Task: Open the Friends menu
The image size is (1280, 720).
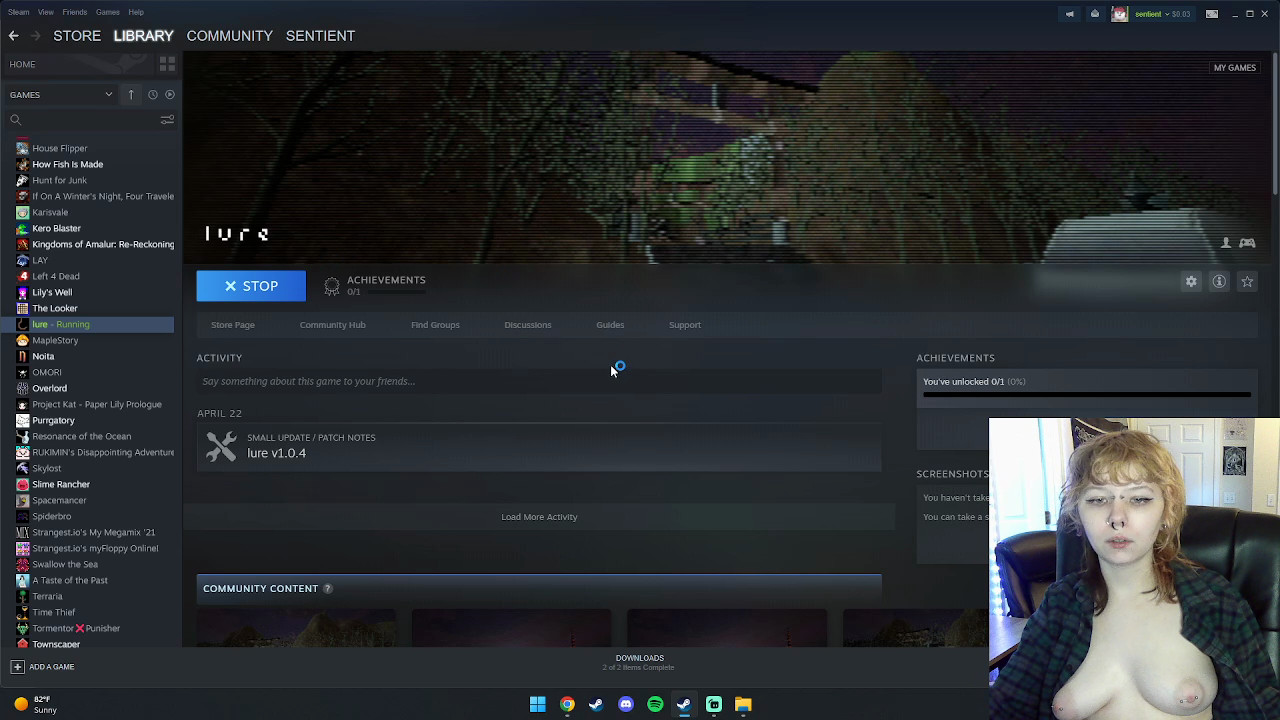Action: coord(74,12)
